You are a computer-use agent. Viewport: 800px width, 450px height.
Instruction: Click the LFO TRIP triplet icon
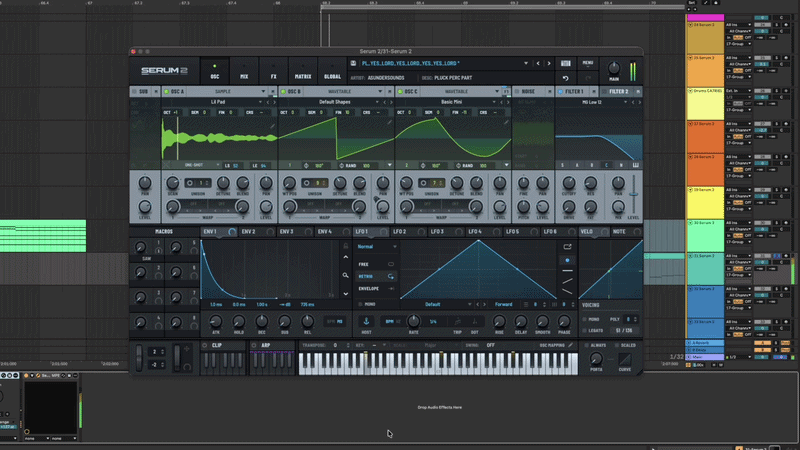(x=458, y=322)
